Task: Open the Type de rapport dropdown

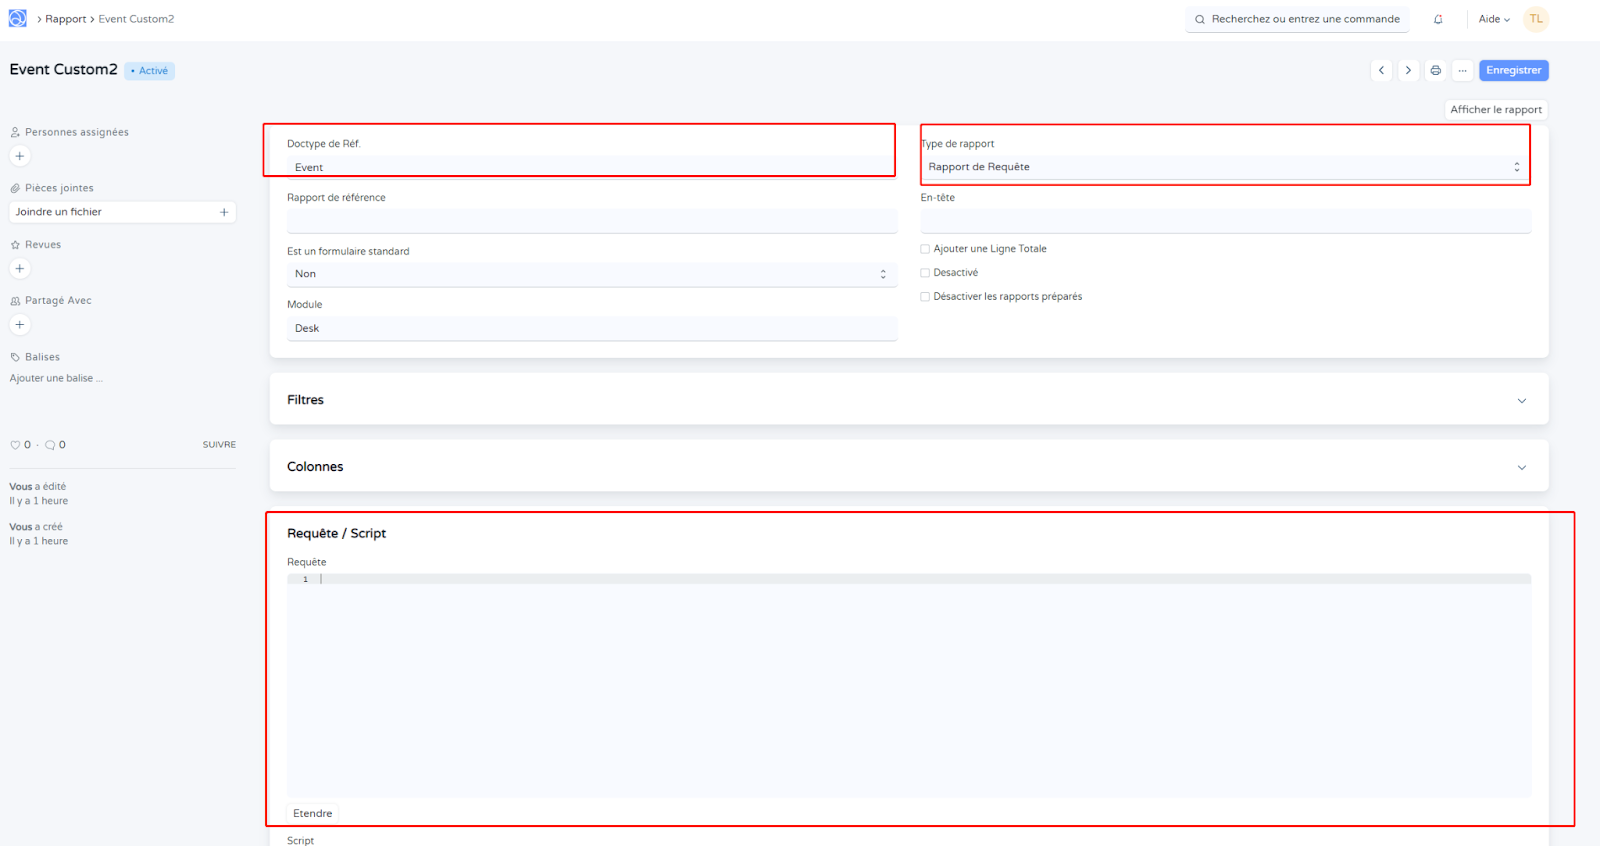Action: point(1224,167)
